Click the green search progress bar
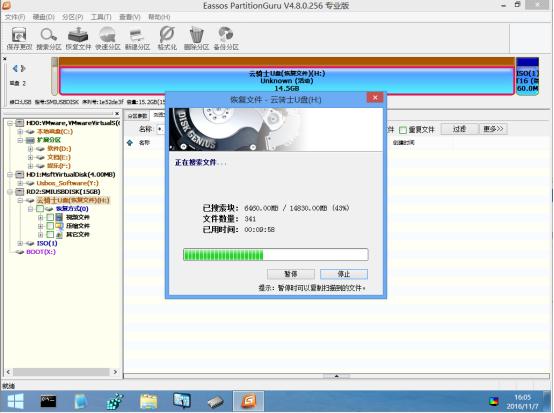Image resolution: width=554 pixels, height=413 pixels. click(276, 255)
